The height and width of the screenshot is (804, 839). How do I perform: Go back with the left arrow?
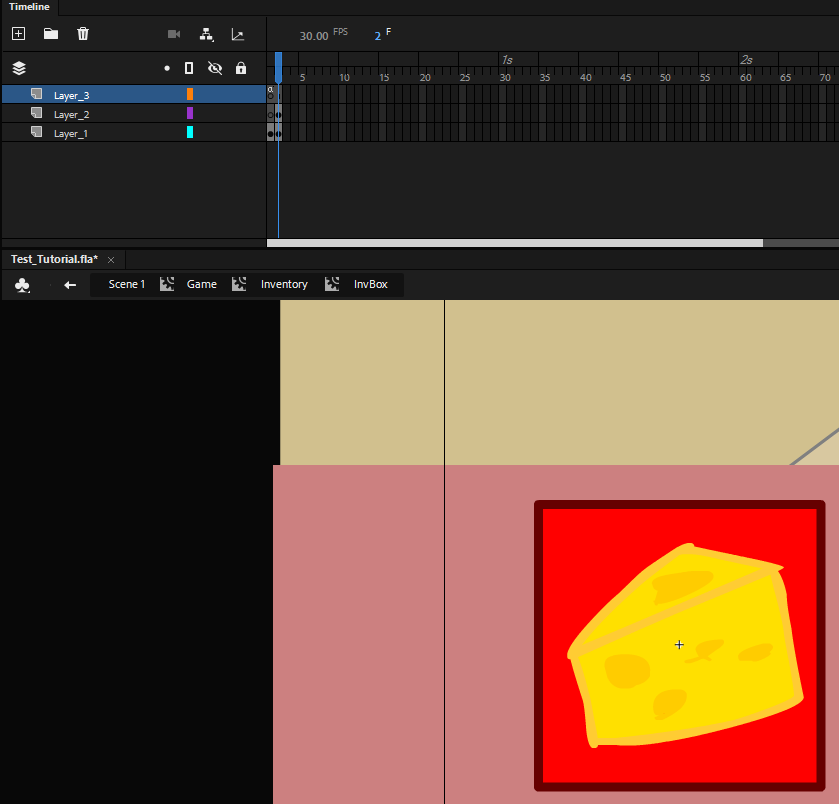(x=70, y=285)
